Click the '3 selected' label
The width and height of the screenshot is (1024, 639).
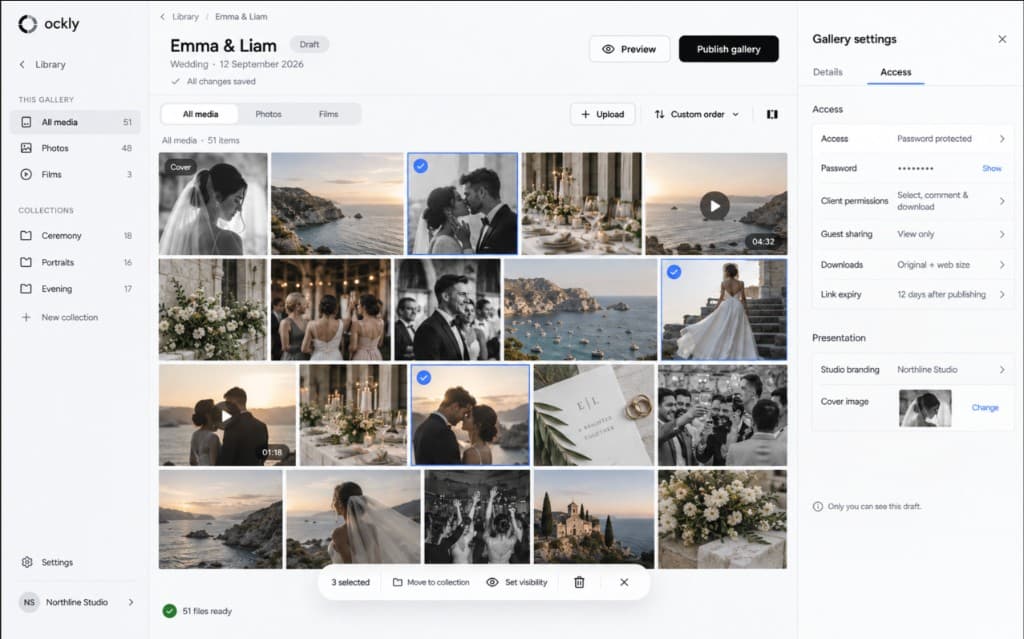pyautogui.click(x=350, y=583)
